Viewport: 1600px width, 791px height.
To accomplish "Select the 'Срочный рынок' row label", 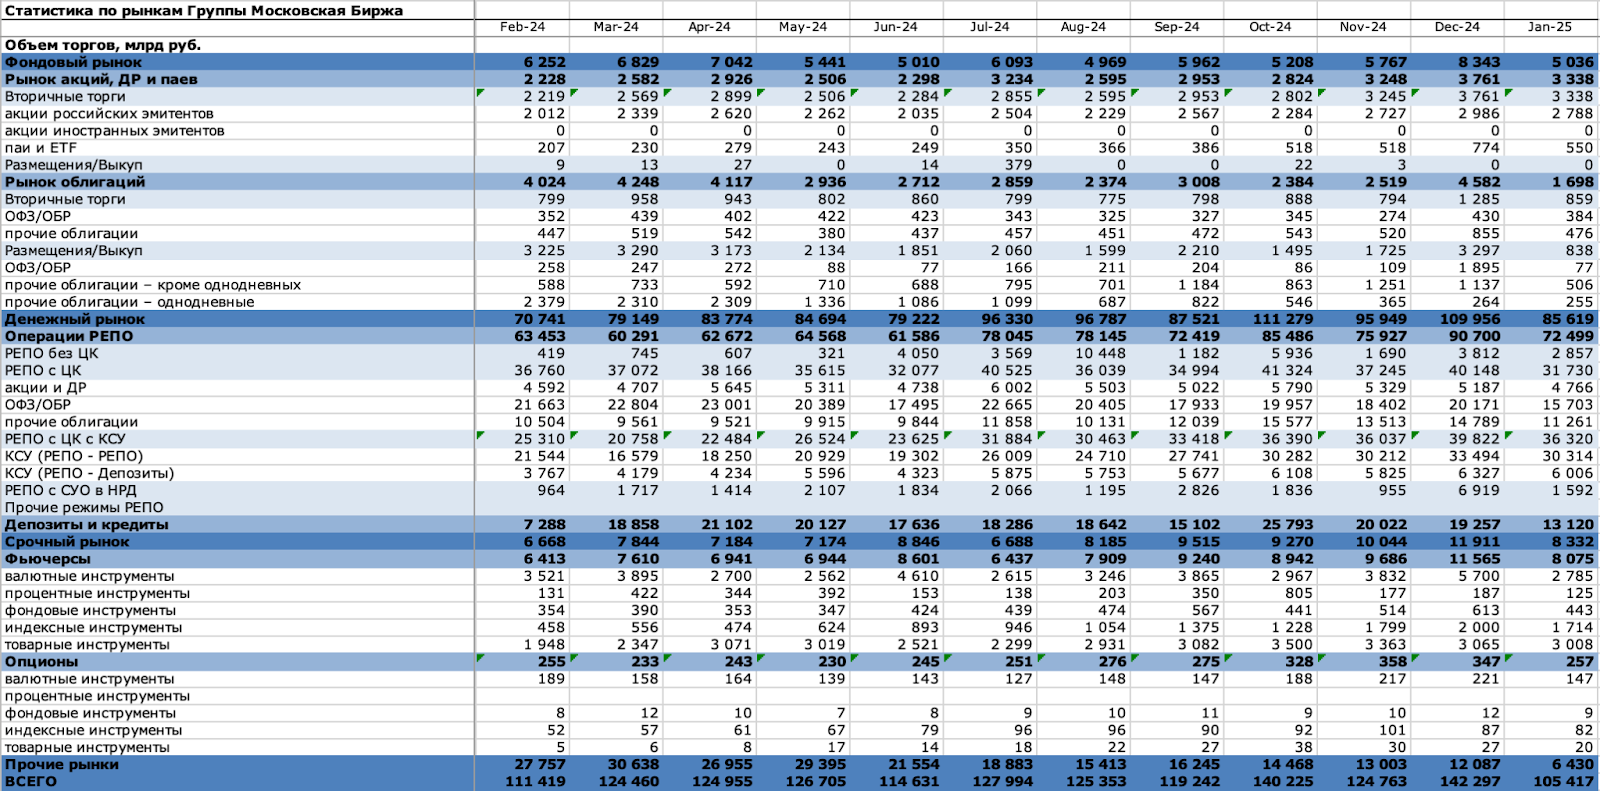I will [67, 542].
